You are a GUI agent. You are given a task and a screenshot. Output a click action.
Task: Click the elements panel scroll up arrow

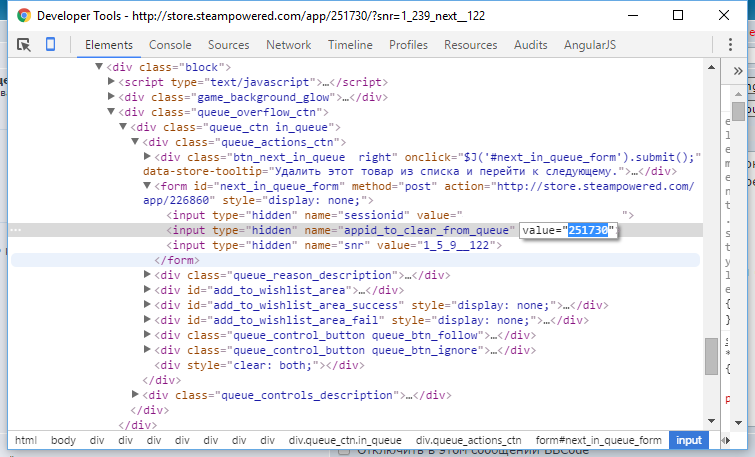712,67
